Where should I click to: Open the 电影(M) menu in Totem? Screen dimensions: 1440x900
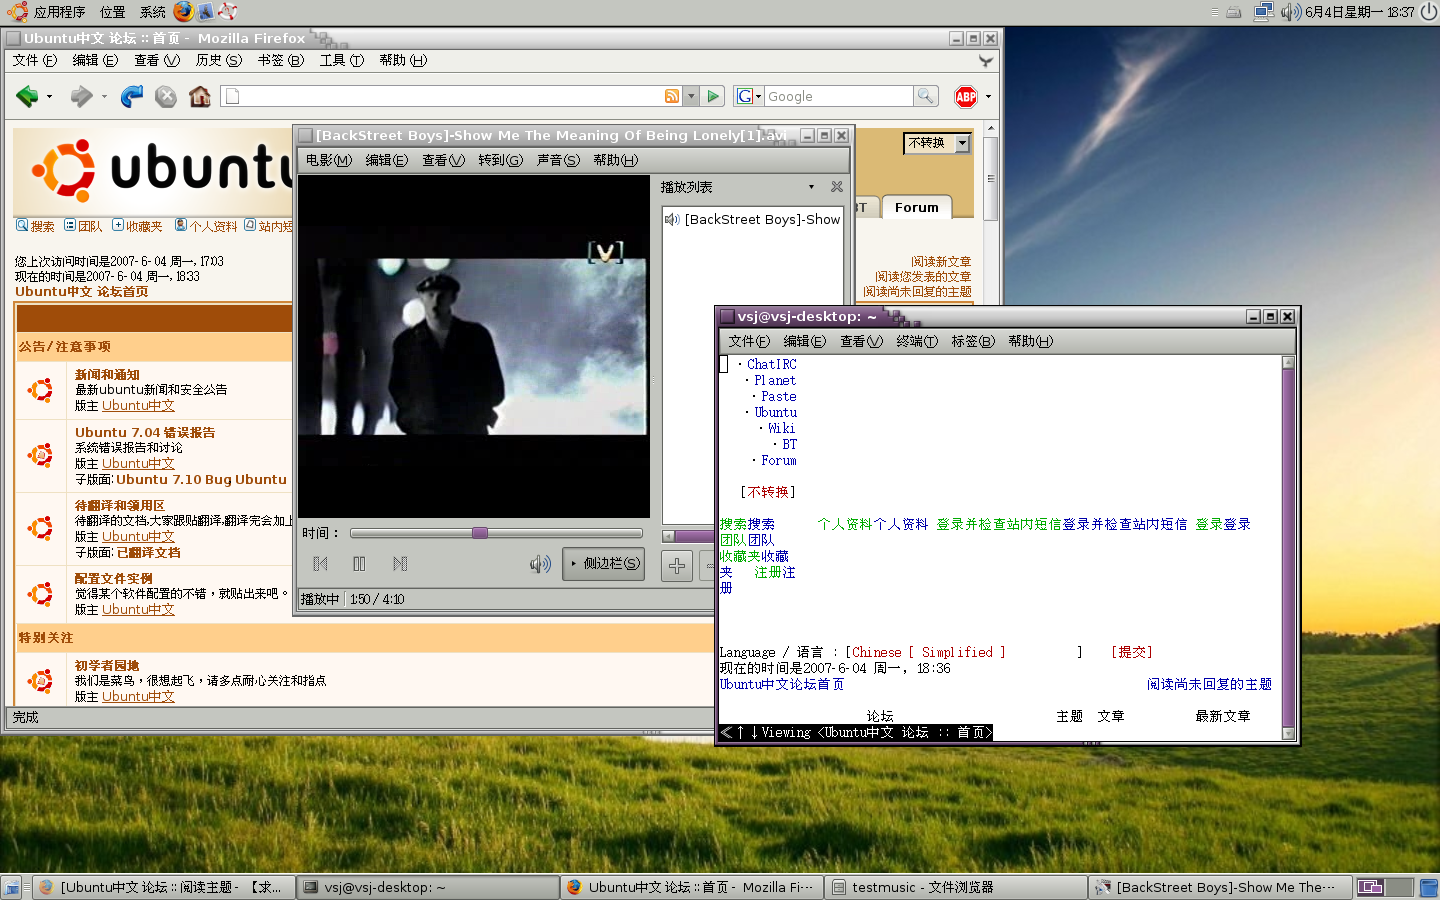[x=328, y=160]
